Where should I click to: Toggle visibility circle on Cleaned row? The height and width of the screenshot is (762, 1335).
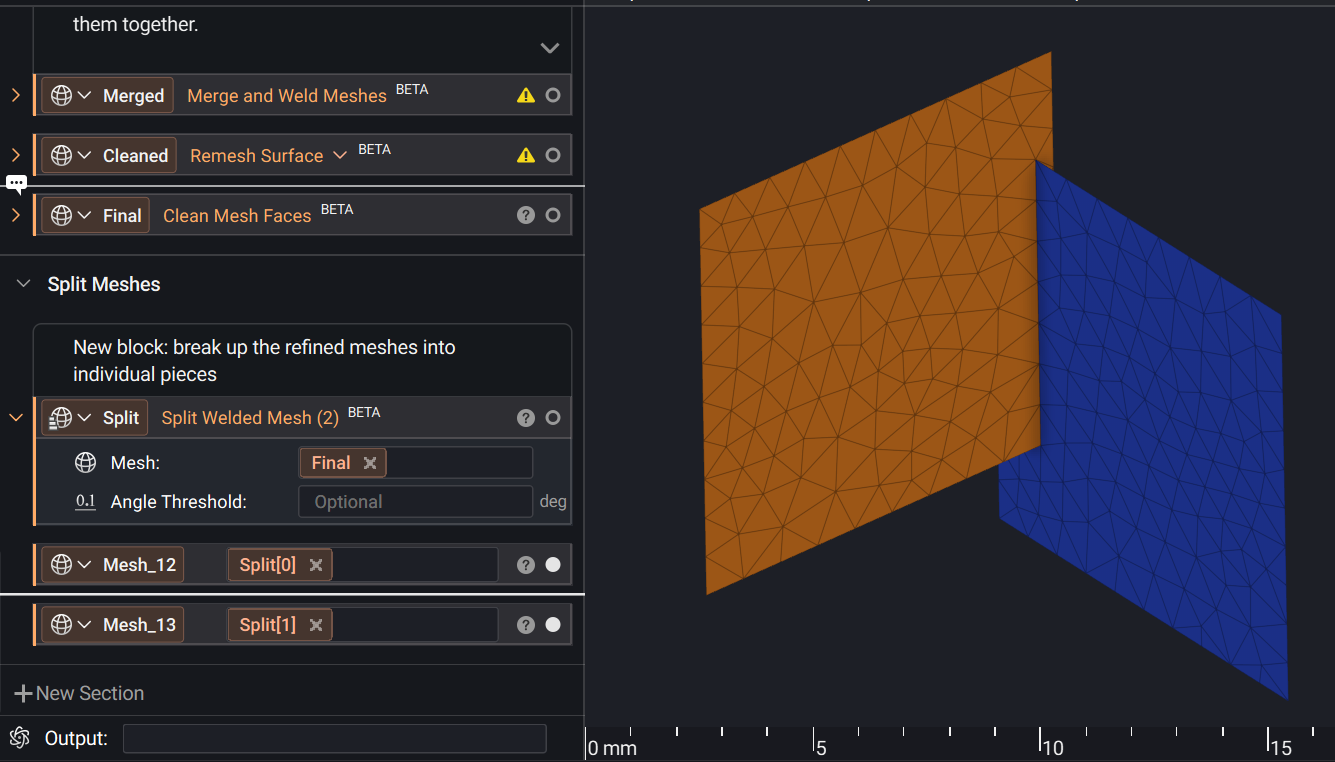click(x=553, y=155)
